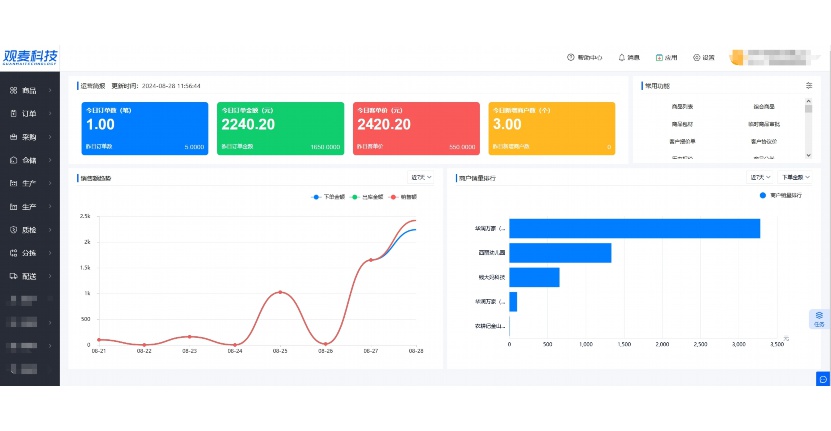Select 采购 in the left sidebar

tap(30, 136)
